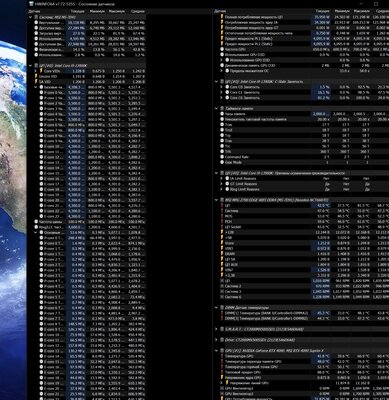Click the right pane Текущее column header
Screen dimensions: 389x400
pyautogui.click(x=322, y=11)
